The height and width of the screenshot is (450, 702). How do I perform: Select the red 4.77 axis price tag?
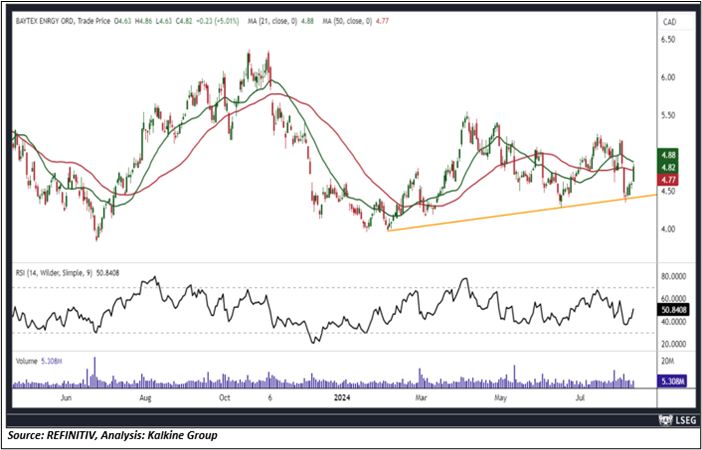(668, 180)
